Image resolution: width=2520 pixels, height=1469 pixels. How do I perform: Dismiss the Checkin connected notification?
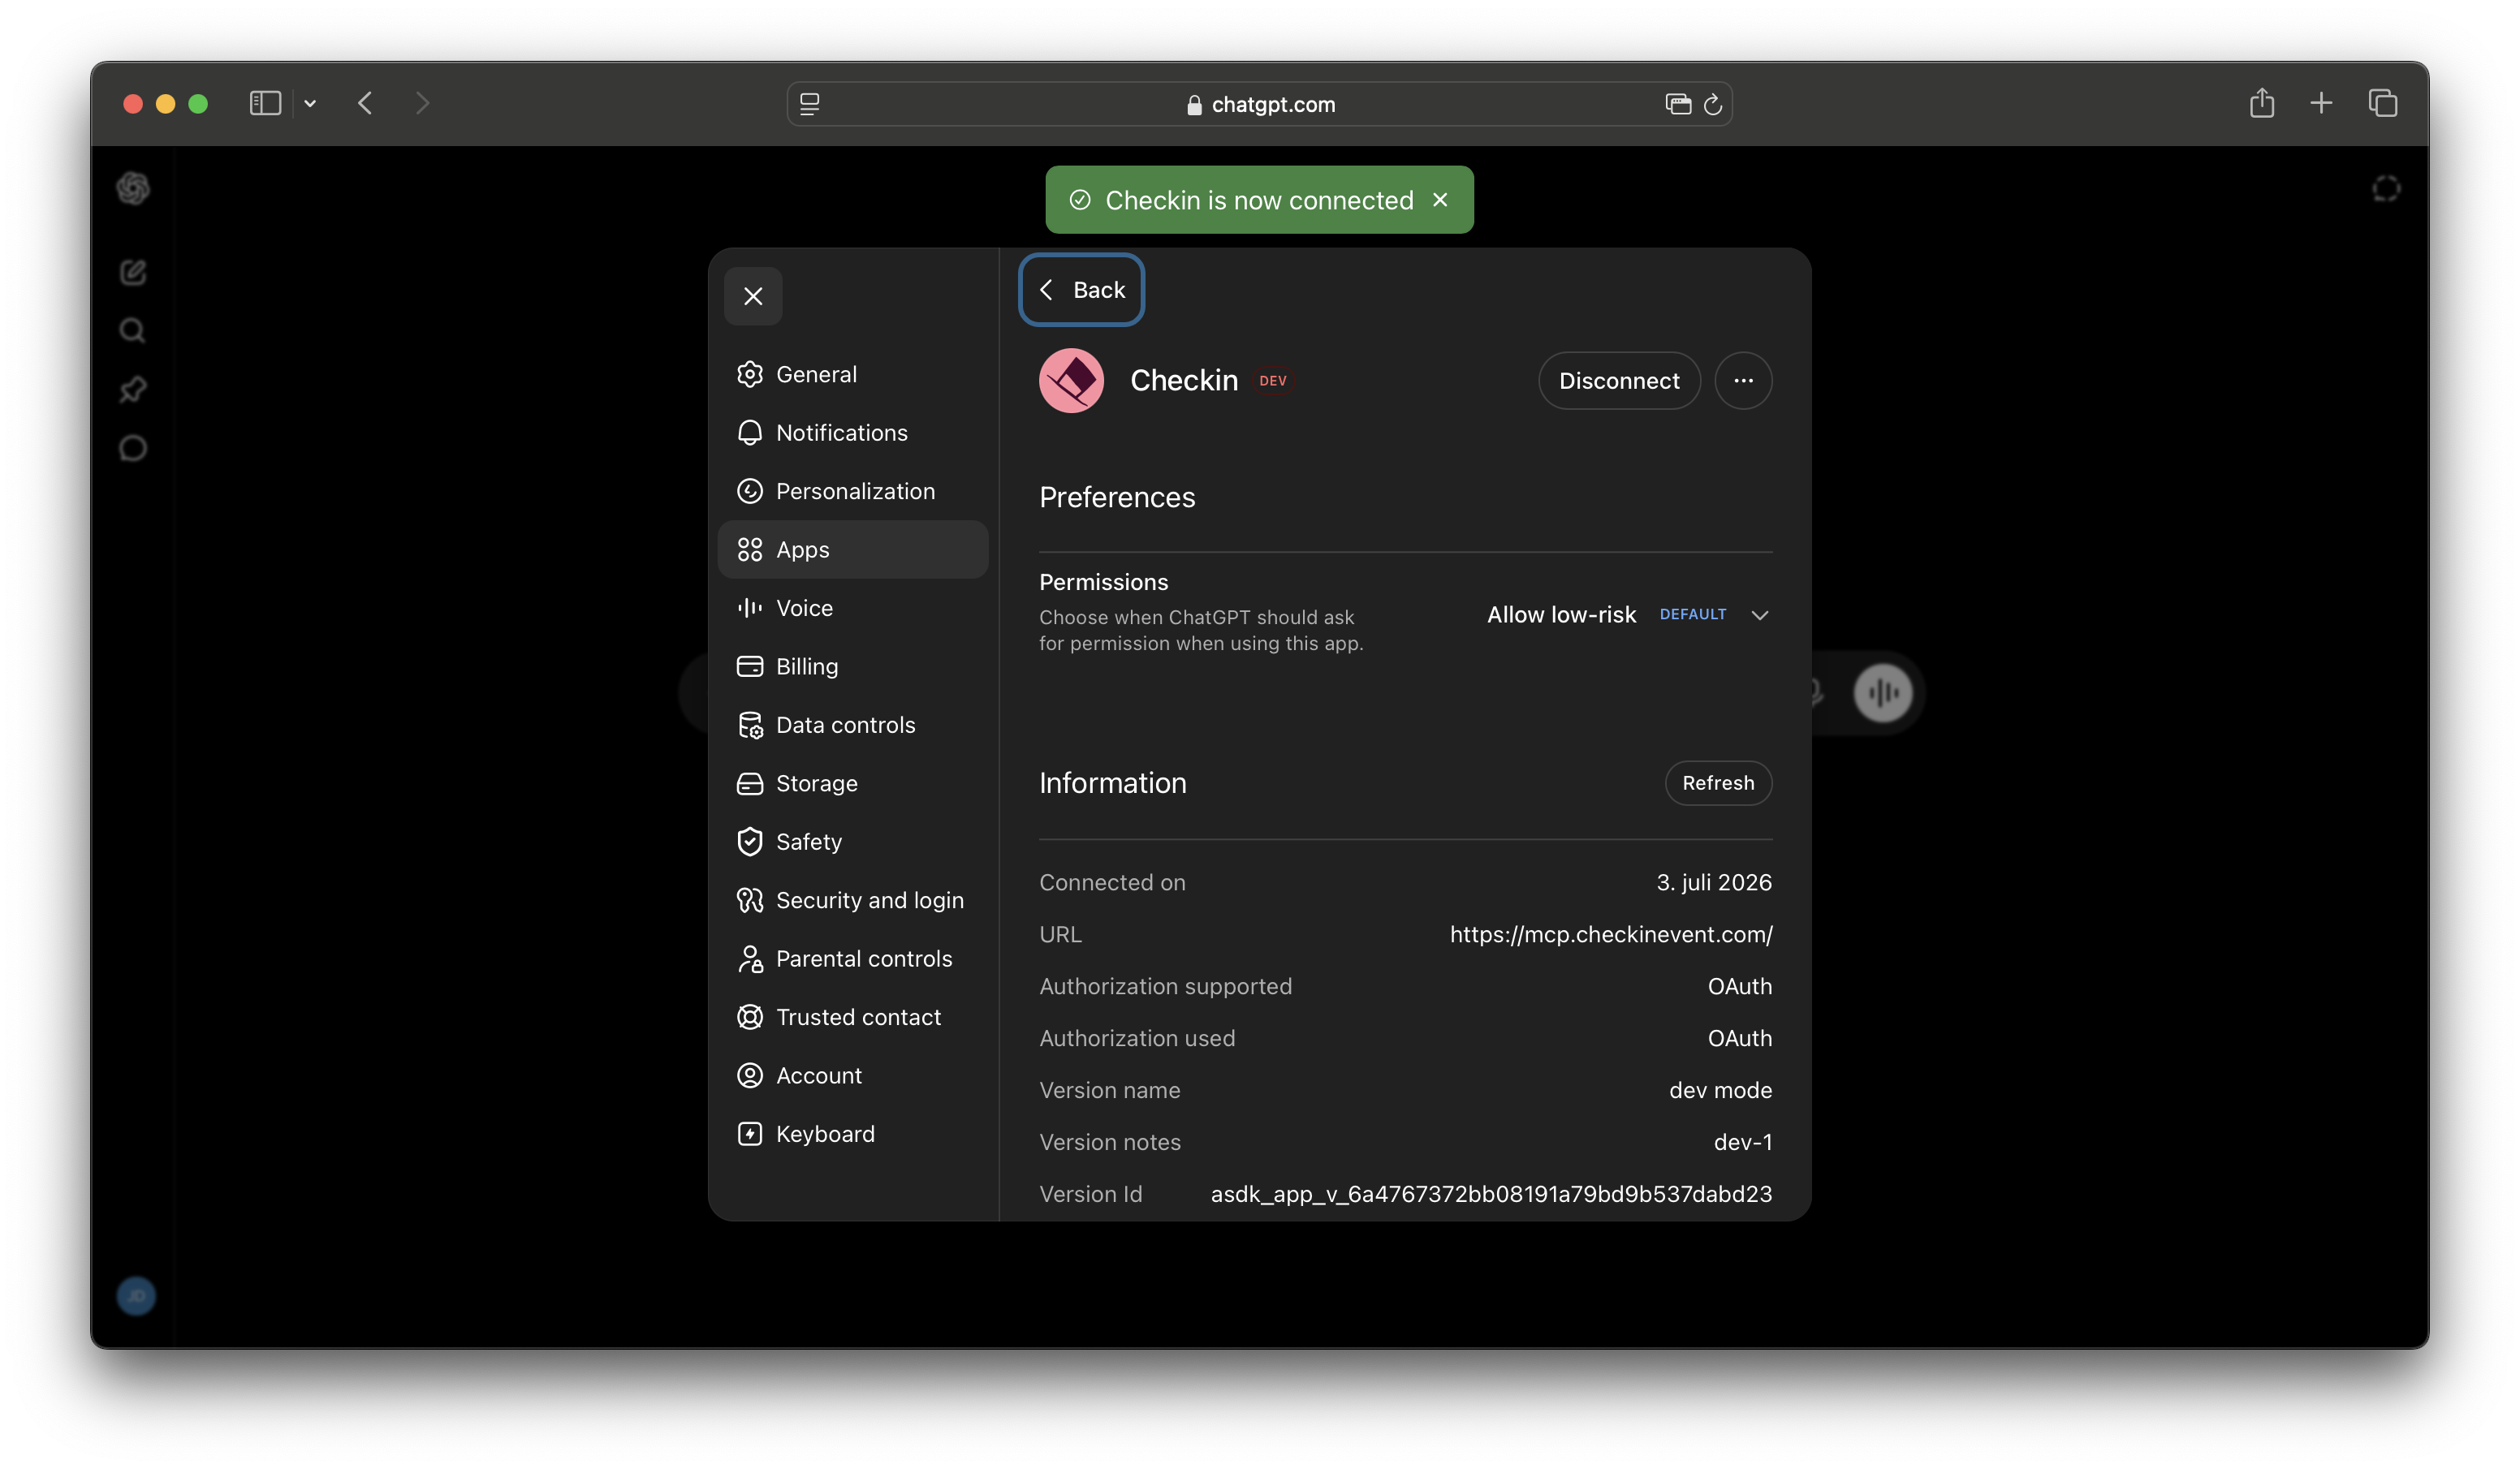(1440, 200)
